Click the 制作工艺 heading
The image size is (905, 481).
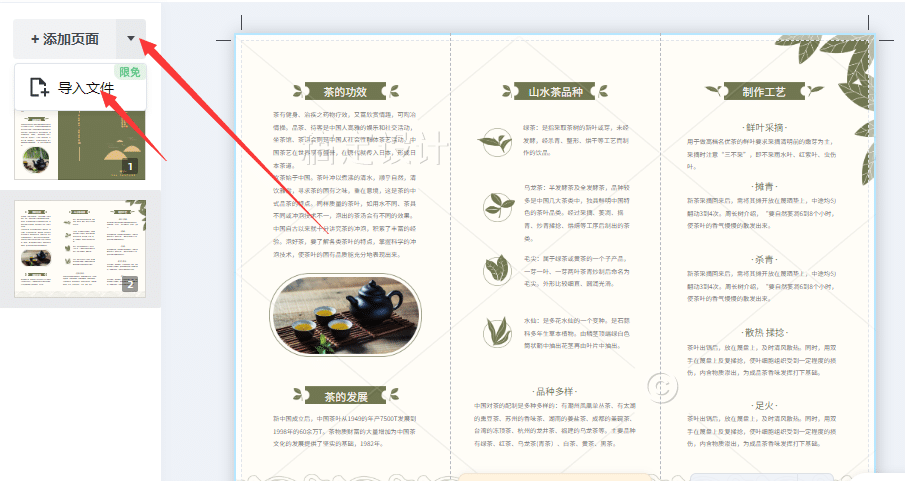point(764,91)
